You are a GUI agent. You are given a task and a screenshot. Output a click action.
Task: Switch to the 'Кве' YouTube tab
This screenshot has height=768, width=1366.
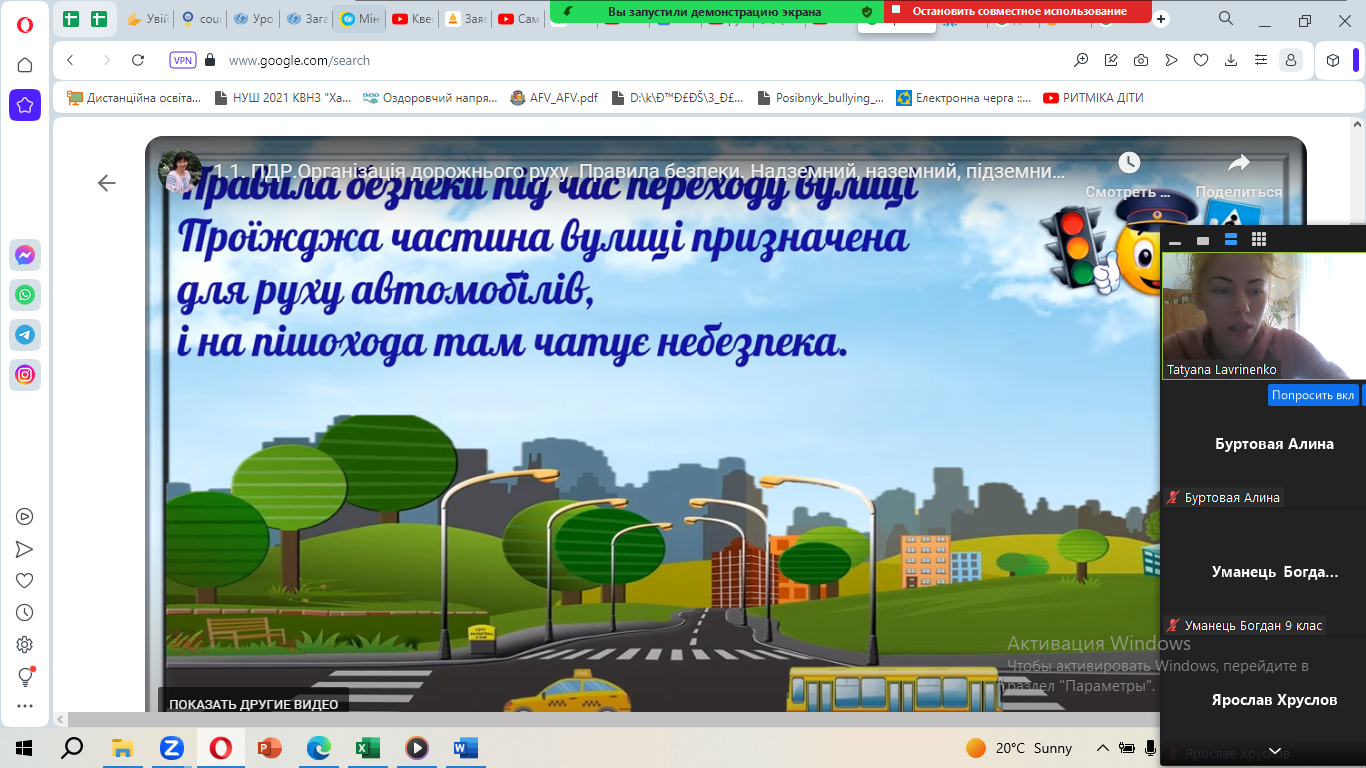tap(411, 19)
